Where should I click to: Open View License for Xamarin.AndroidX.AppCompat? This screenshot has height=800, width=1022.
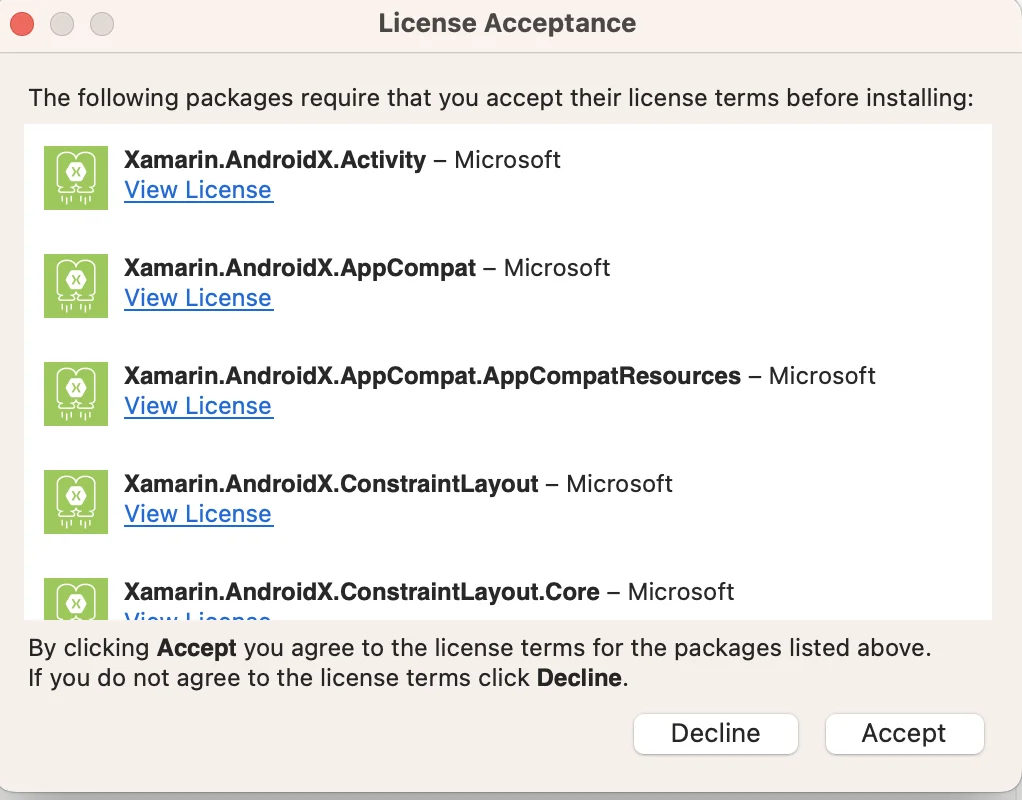click(x=198, y=298)
